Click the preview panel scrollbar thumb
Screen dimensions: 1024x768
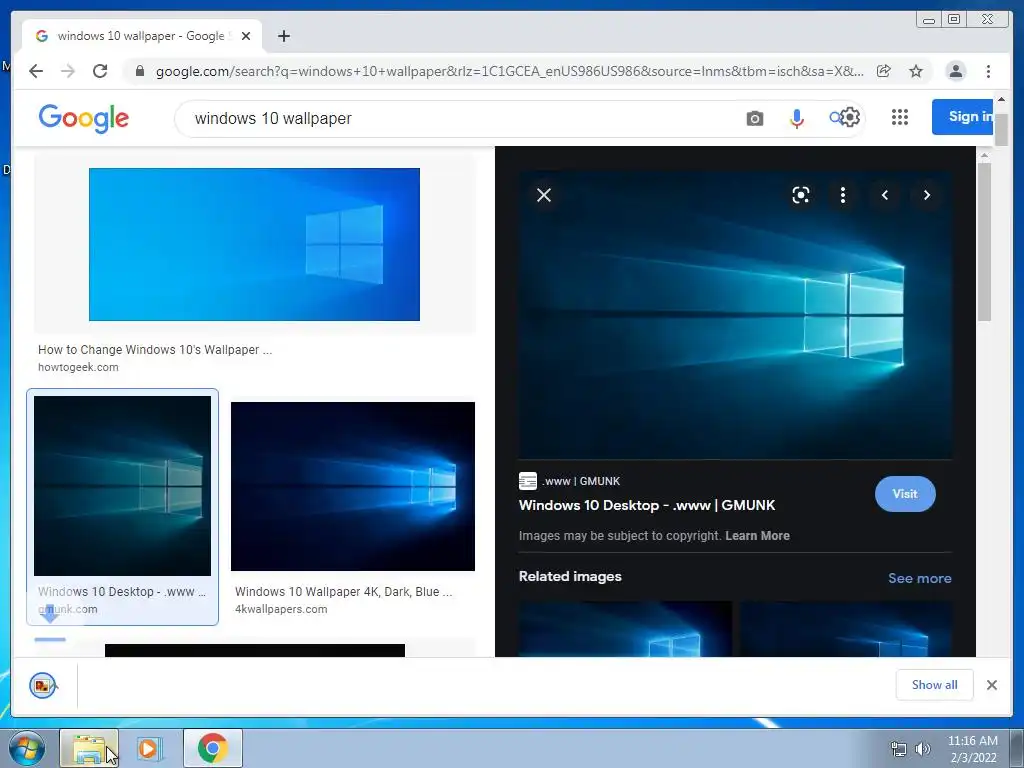pyautogui.click(x=984, y=242)
